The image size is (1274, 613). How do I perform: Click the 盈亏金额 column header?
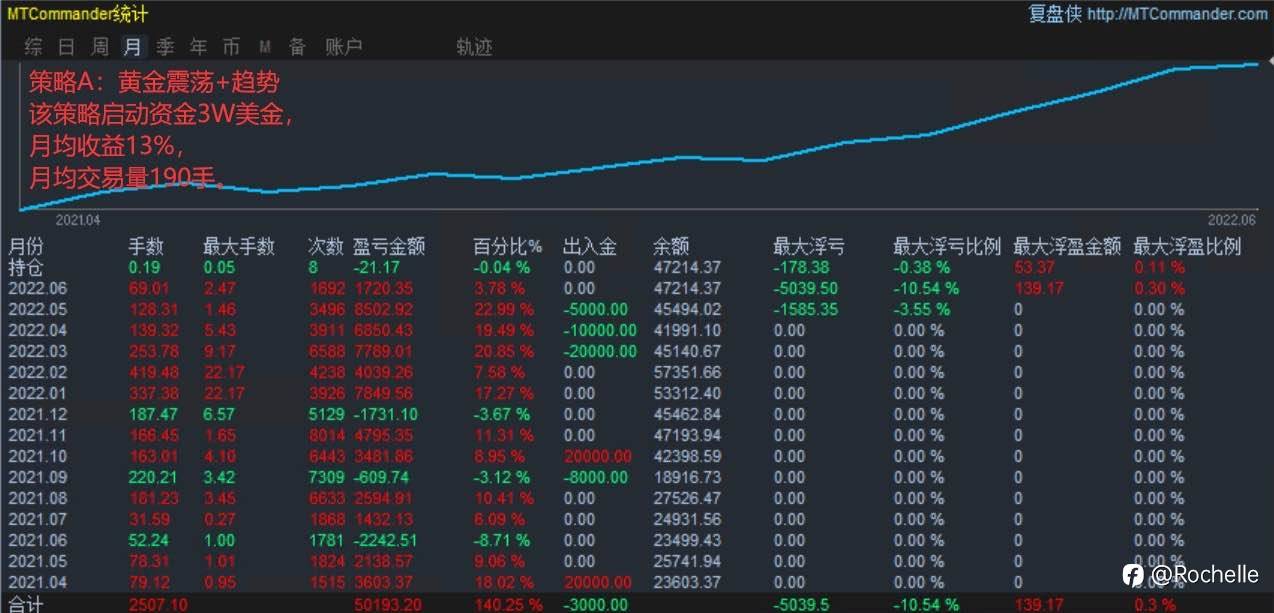coord(390,246)
